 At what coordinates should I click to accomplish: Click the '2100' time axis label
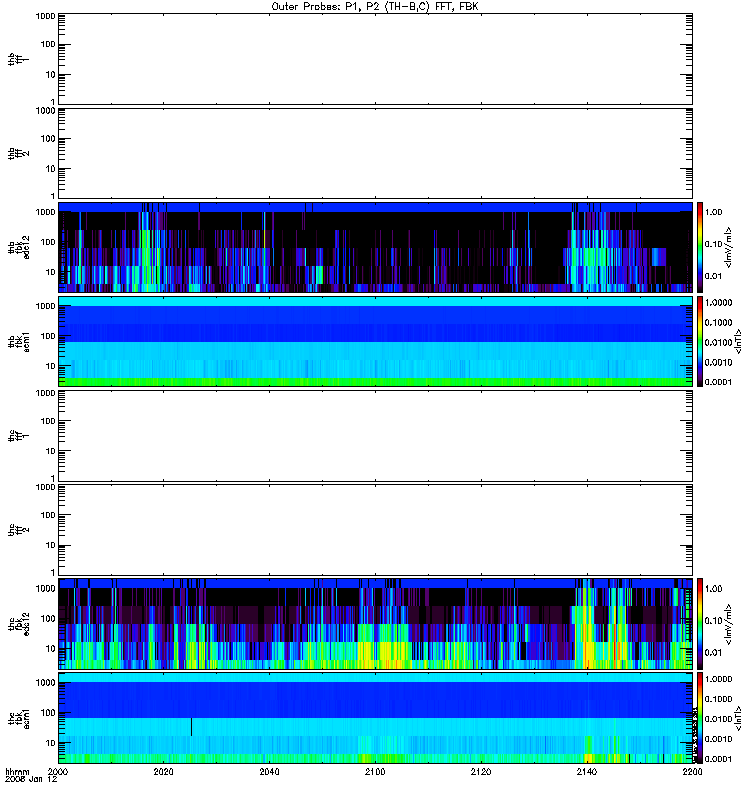[x=375, y=772]
